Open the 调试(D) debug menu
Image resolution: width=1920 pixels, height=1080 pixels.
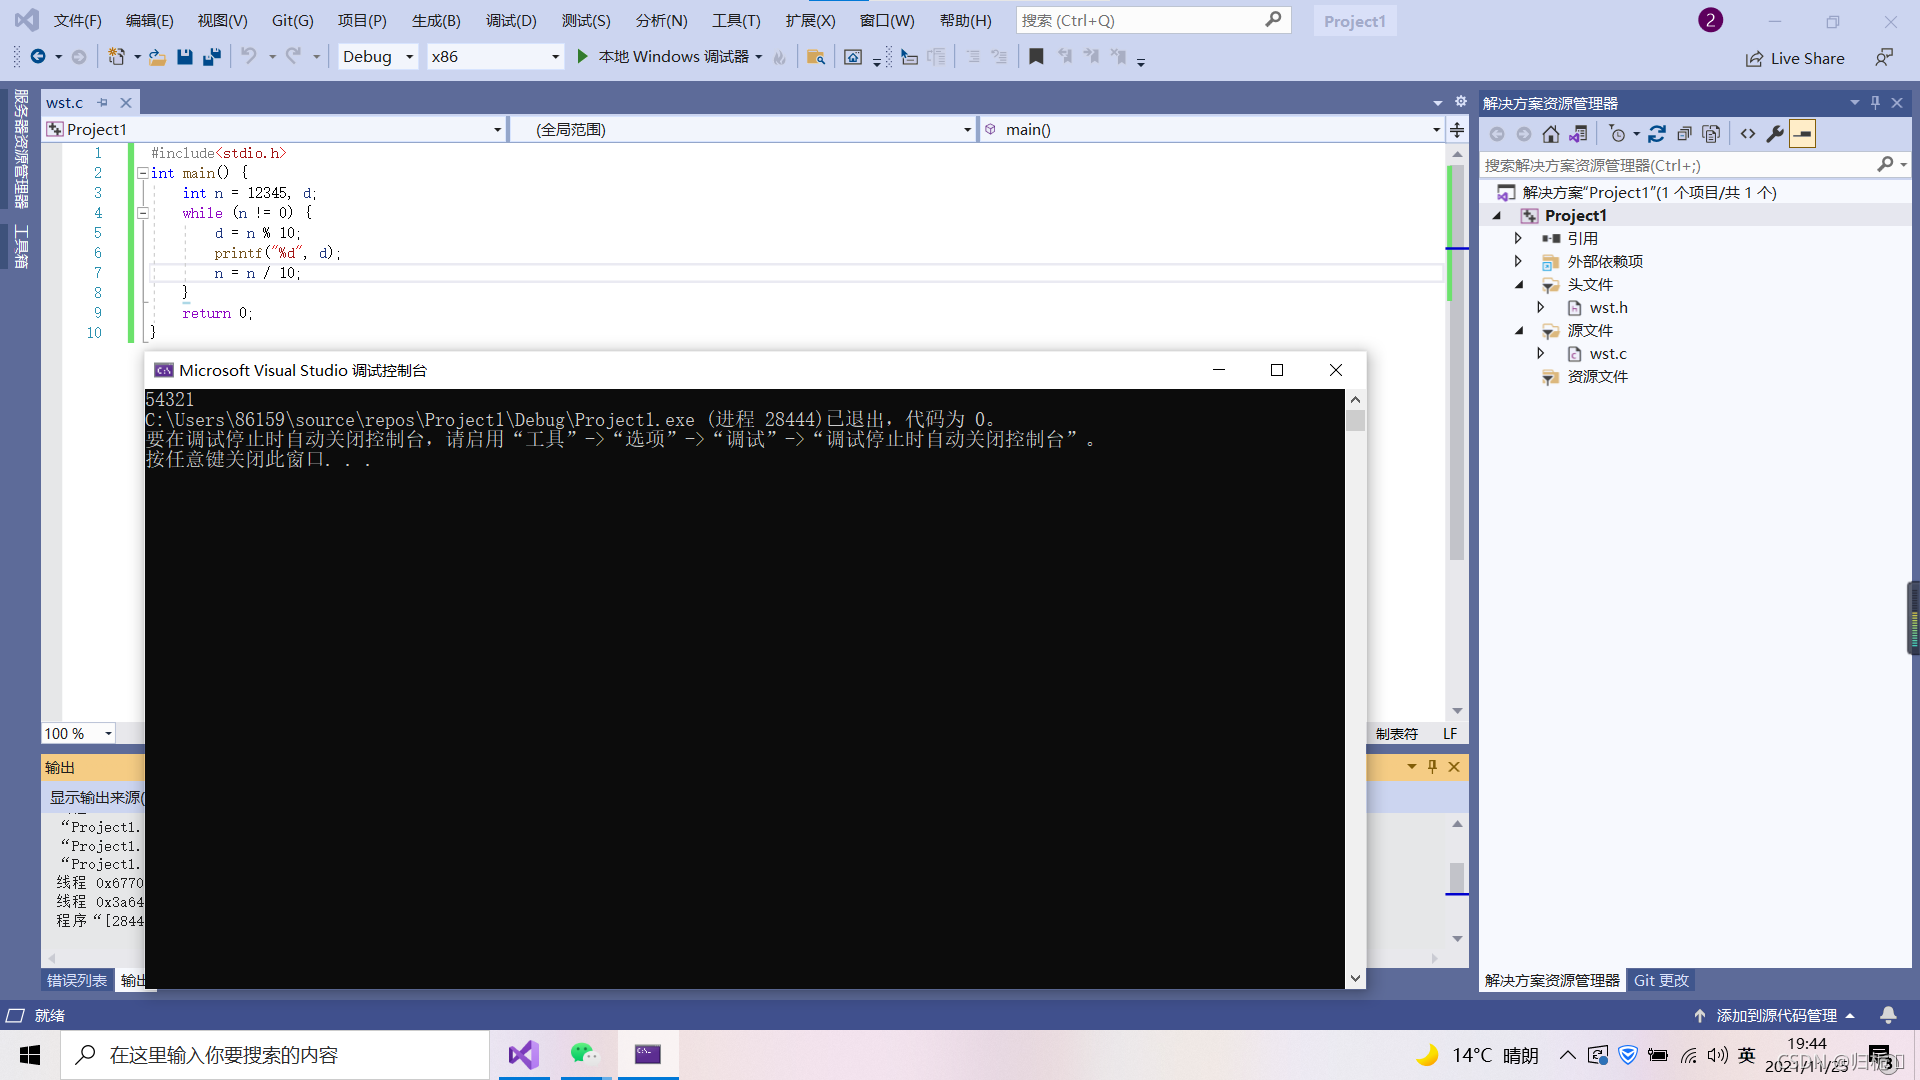point(511,21)
